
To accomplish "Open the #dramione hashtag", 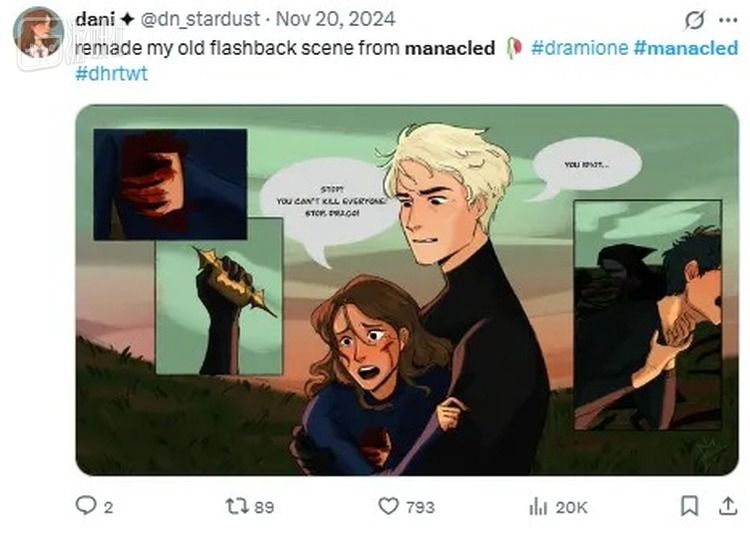I will click(578, 47).
